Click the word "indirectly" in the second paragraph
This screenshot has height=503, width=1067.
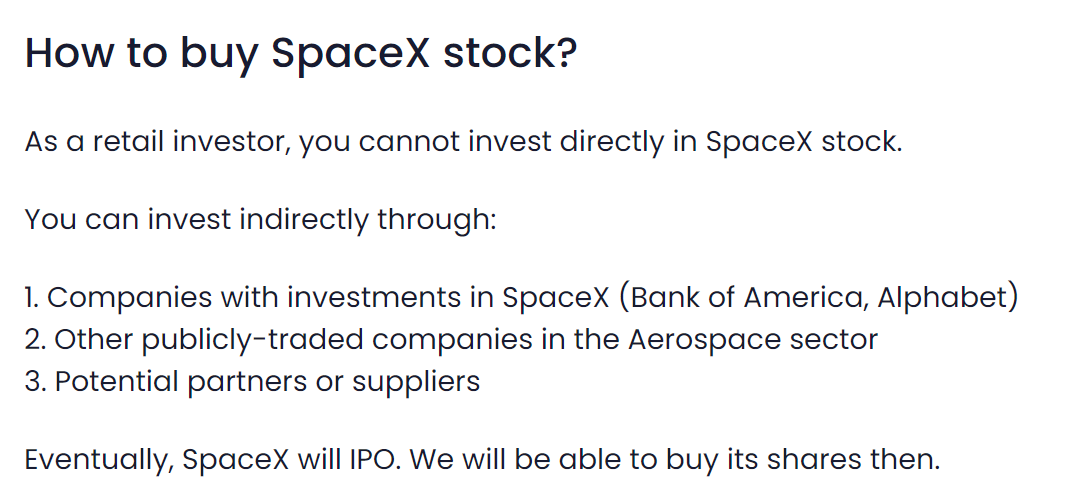[x=302, y=219]
